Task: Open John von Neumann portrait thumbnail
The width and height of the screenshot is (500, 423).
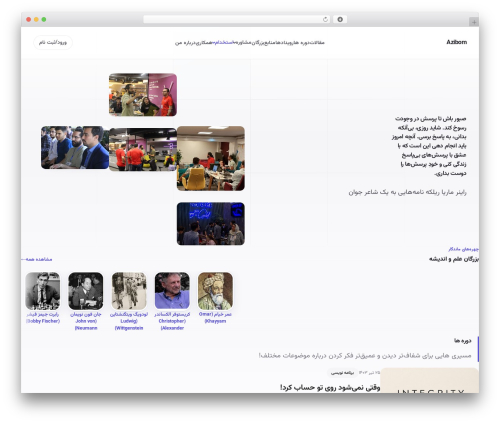Action: click(x=86, y=291)
